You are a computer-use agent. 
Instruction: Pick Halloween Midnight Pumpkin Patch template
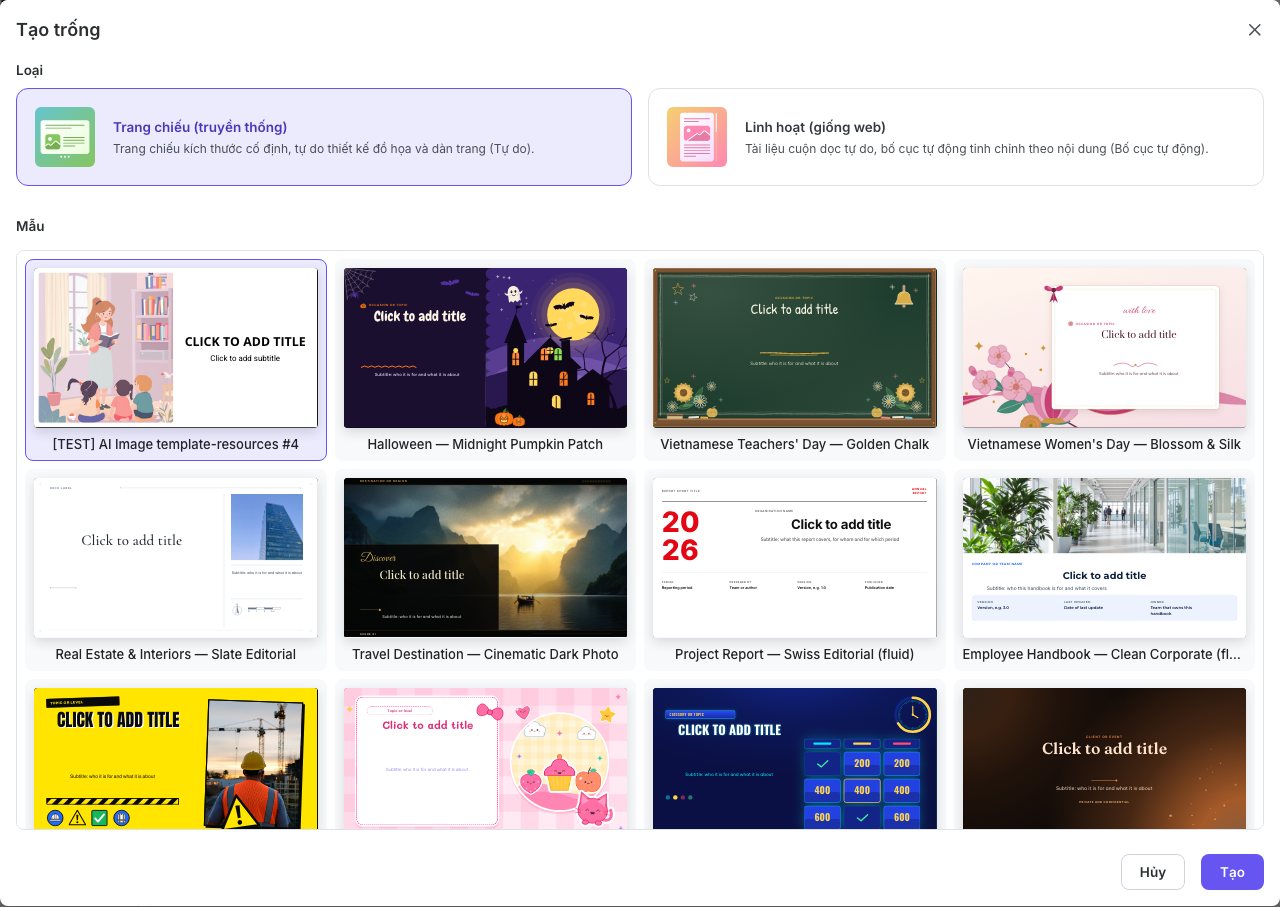tap(485, 360)
